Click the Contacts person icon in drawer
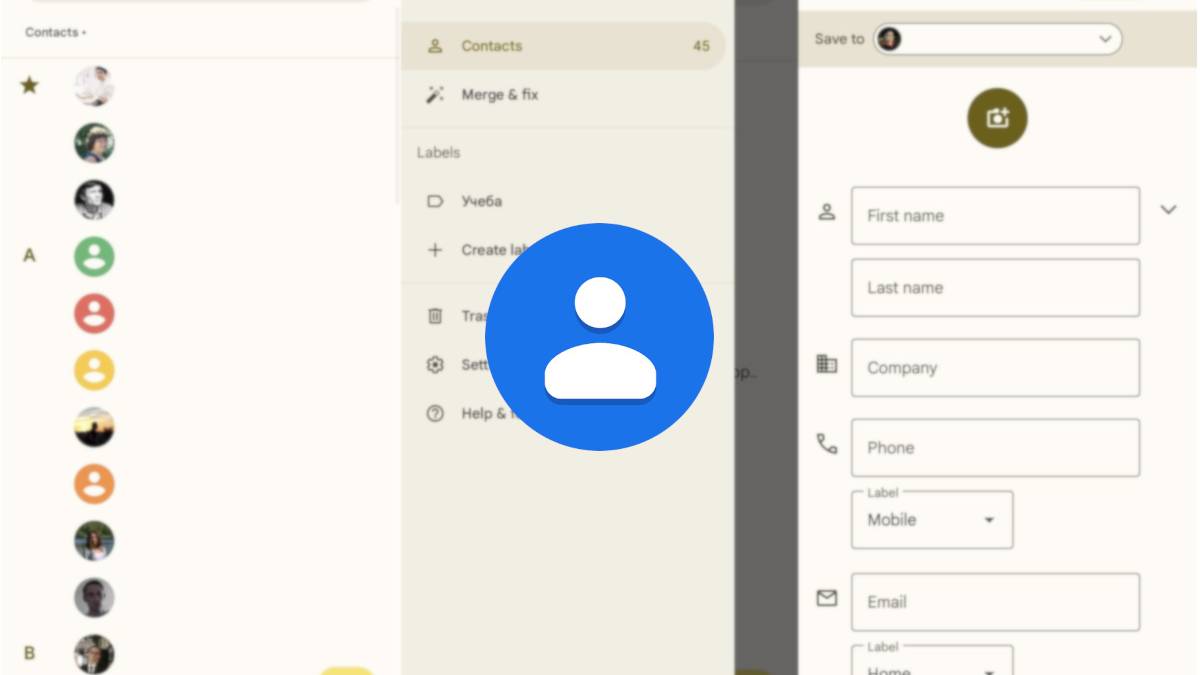 [x=435, y=46]
